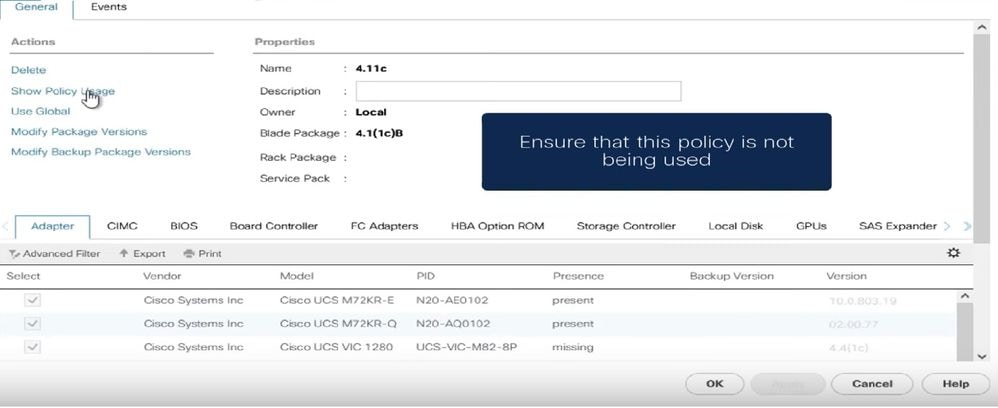Viewport: 998px width, 408px height.
Task: Sort by the PID column header
Action: pyautogui.click(x=426, y=276)
